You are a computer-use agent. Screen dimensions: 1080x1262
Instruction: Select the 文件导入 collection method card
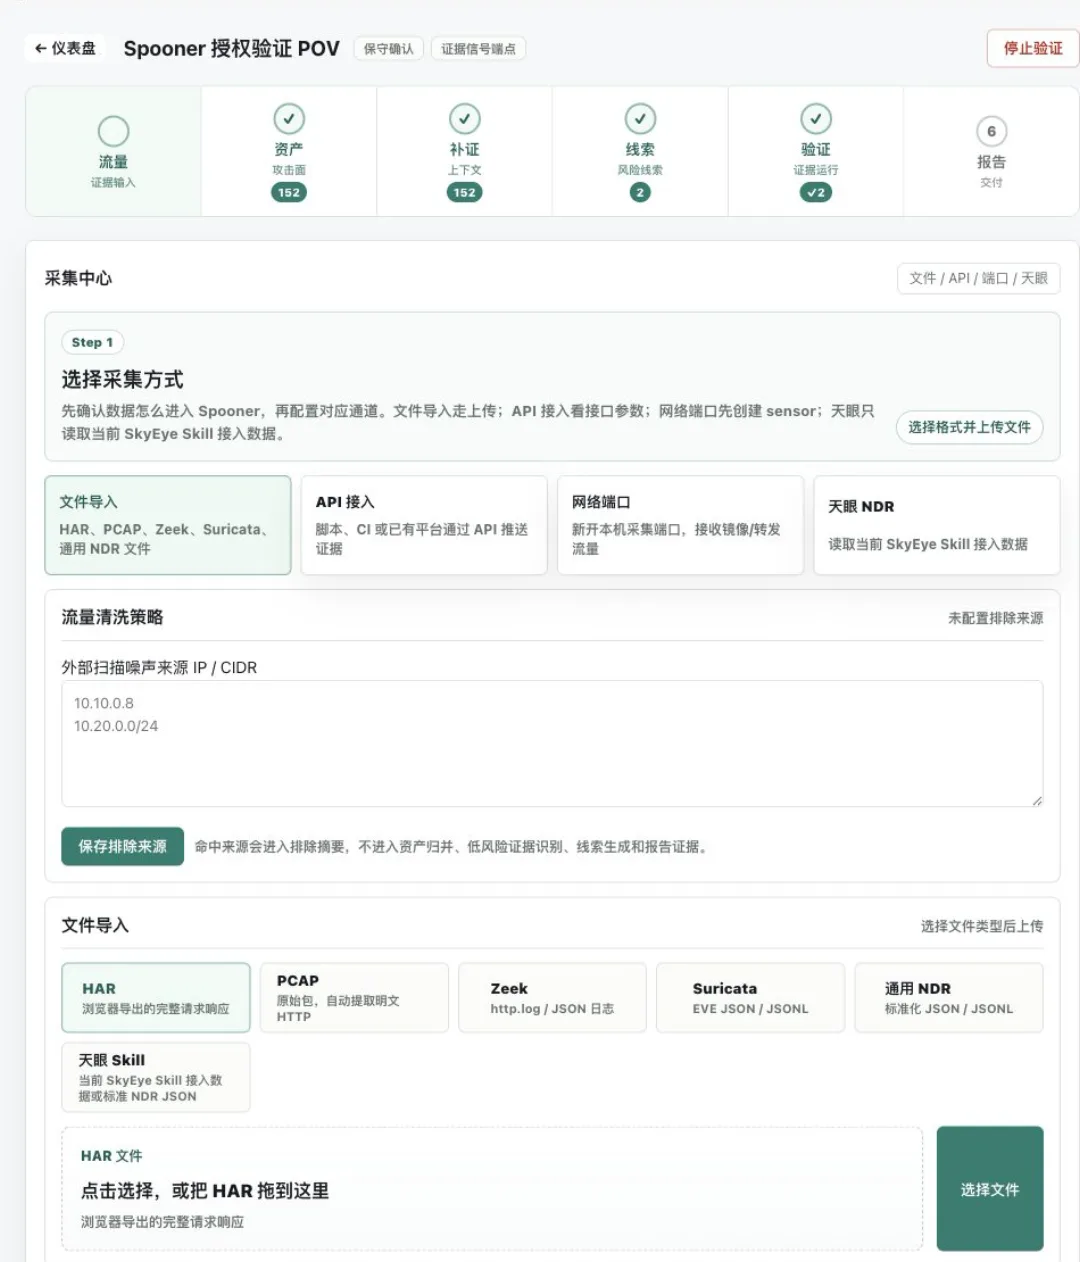pyautogui.click(x=168, y=525)
